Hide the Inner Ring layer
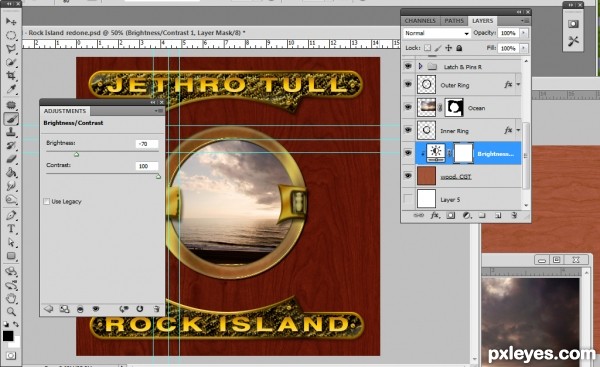This screenshot has width=600, height=367. (408, 130)
